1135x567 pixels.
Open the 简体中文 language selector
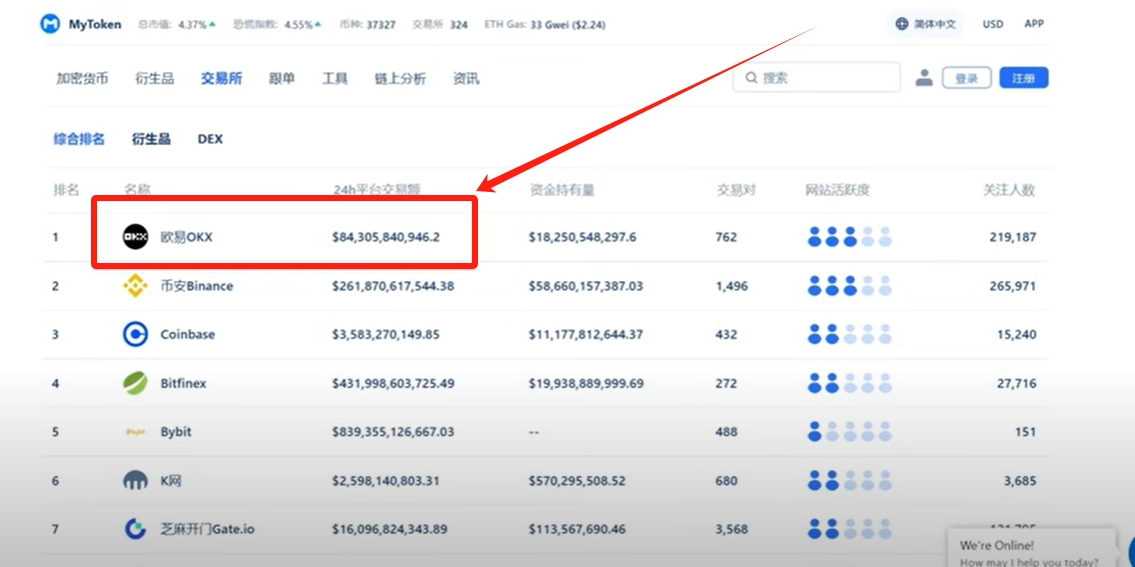(x=926, y=24)
